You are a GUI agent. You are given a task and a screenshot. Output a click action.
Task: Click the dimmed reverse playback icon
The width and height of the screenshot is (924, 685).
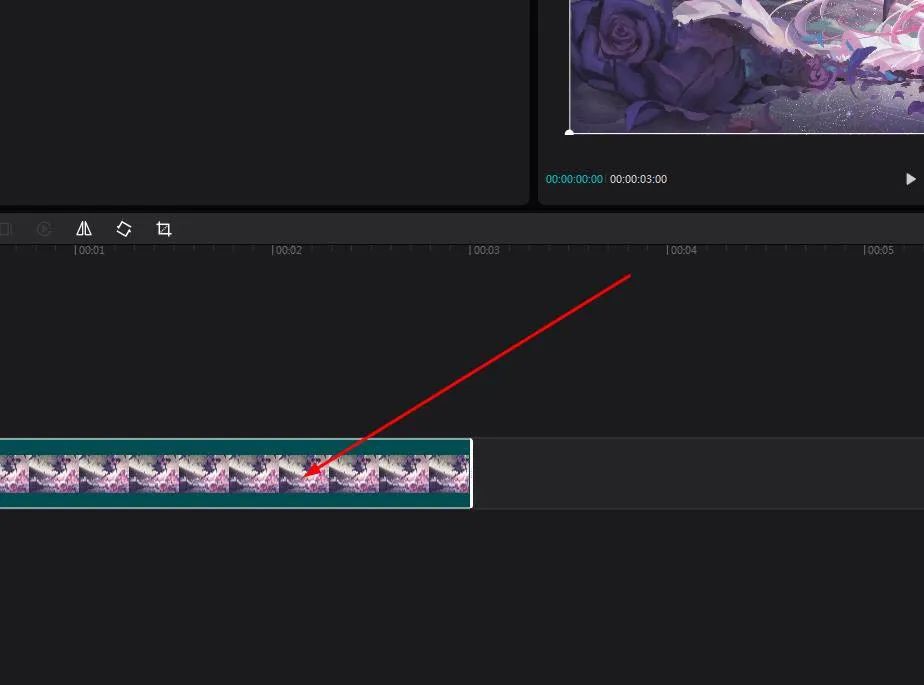click(x=44, y=229)
